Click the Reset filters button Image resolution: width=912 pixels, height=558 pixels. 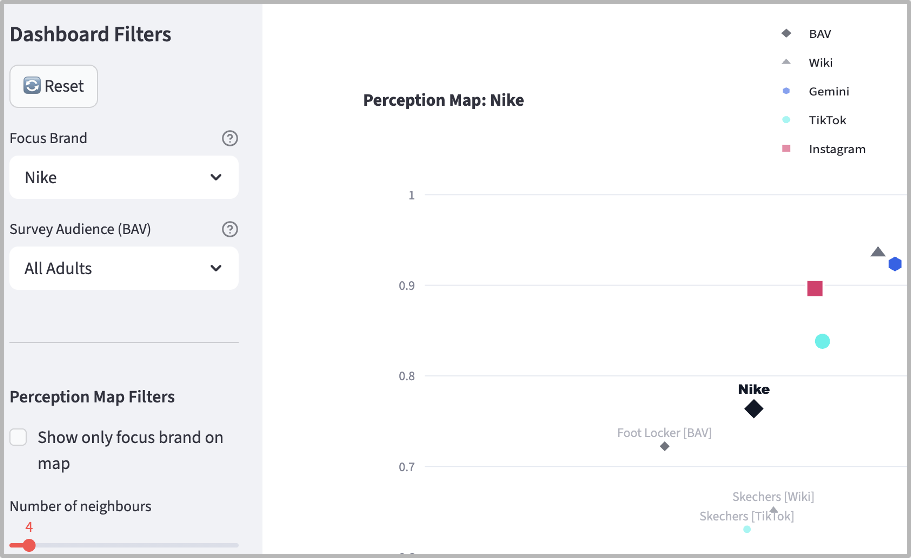click(53, 86)
